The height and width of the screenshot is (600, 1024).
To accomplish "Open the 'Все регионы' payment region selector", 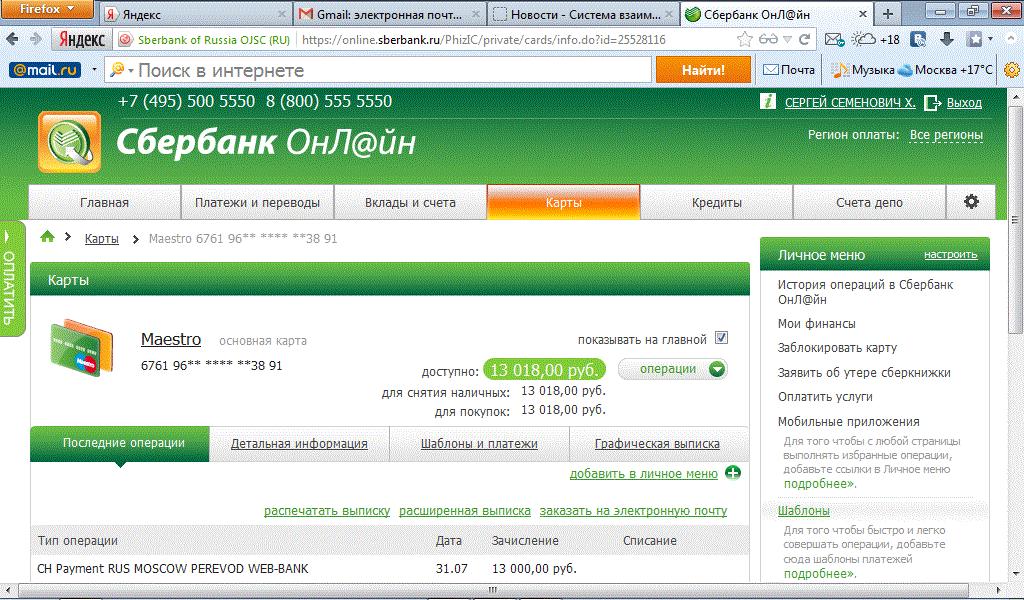I will pyautogui.click(x=946, y=135).
